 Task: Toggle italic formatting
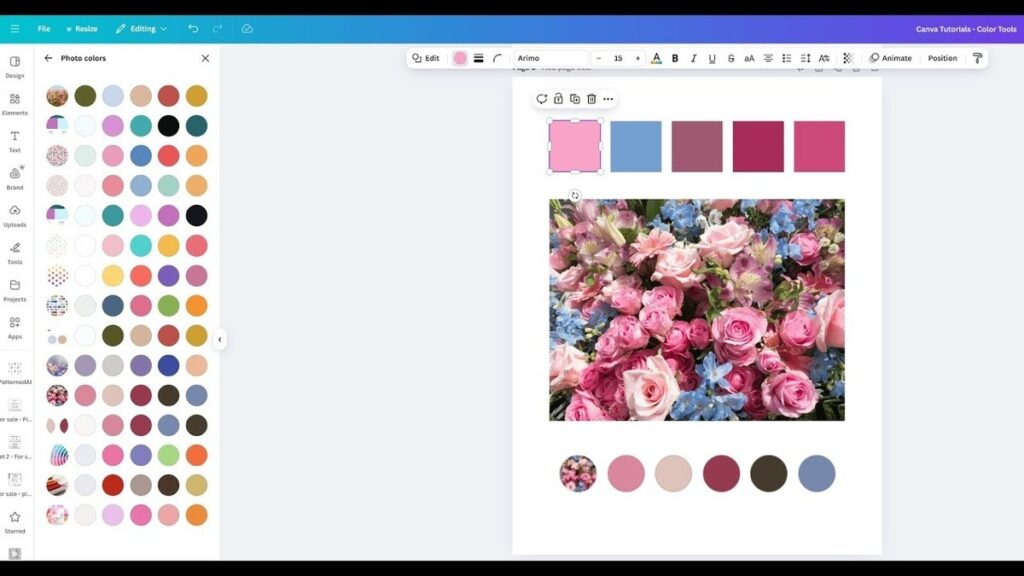click(693, 58)
